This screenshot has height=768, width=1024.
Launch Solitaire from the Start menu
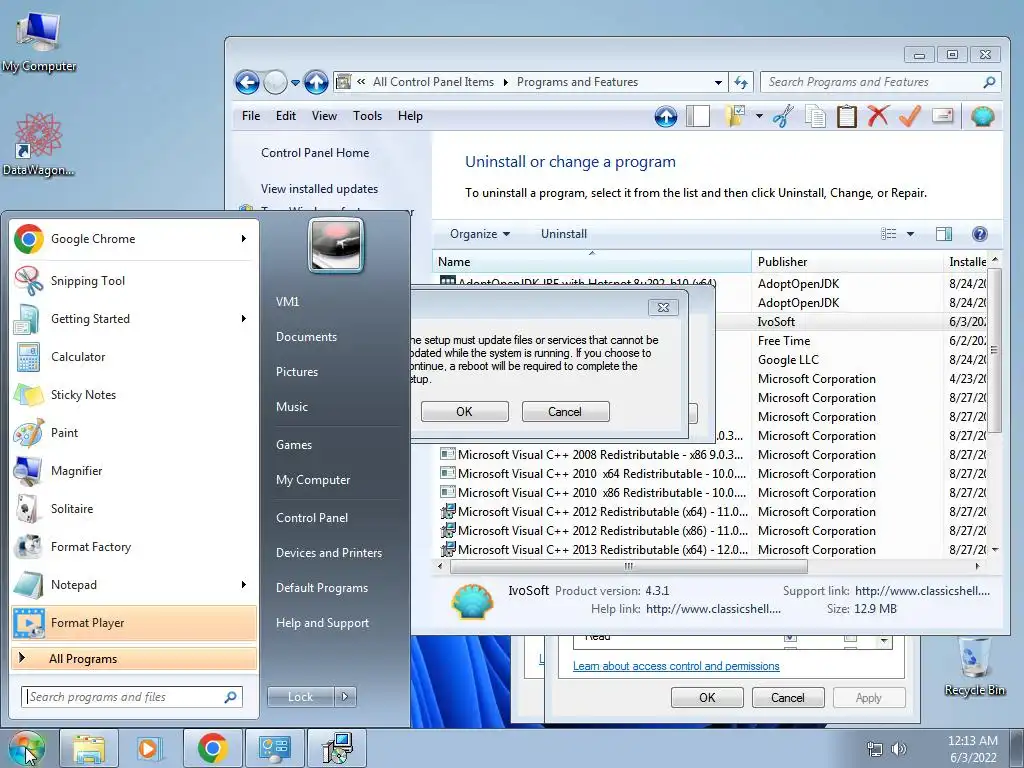coord(134,509)
